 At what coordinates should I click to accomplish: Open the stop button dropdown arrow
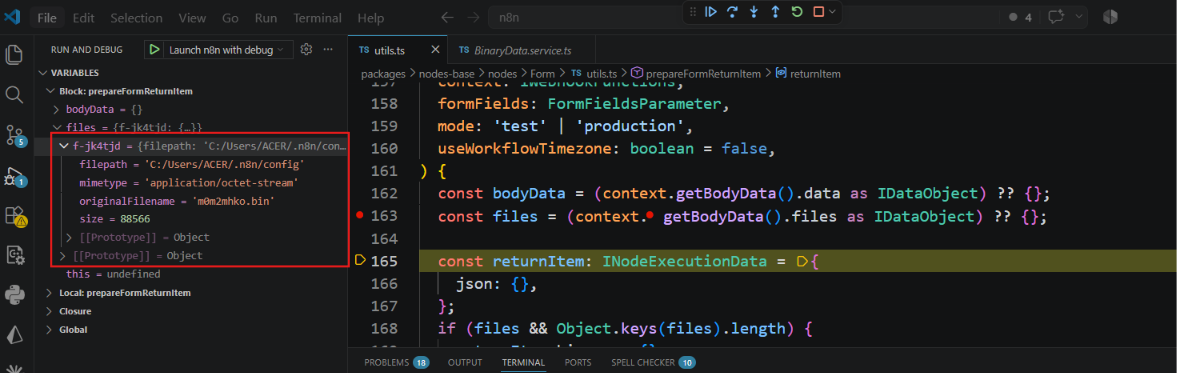click(x=833, y=12)
